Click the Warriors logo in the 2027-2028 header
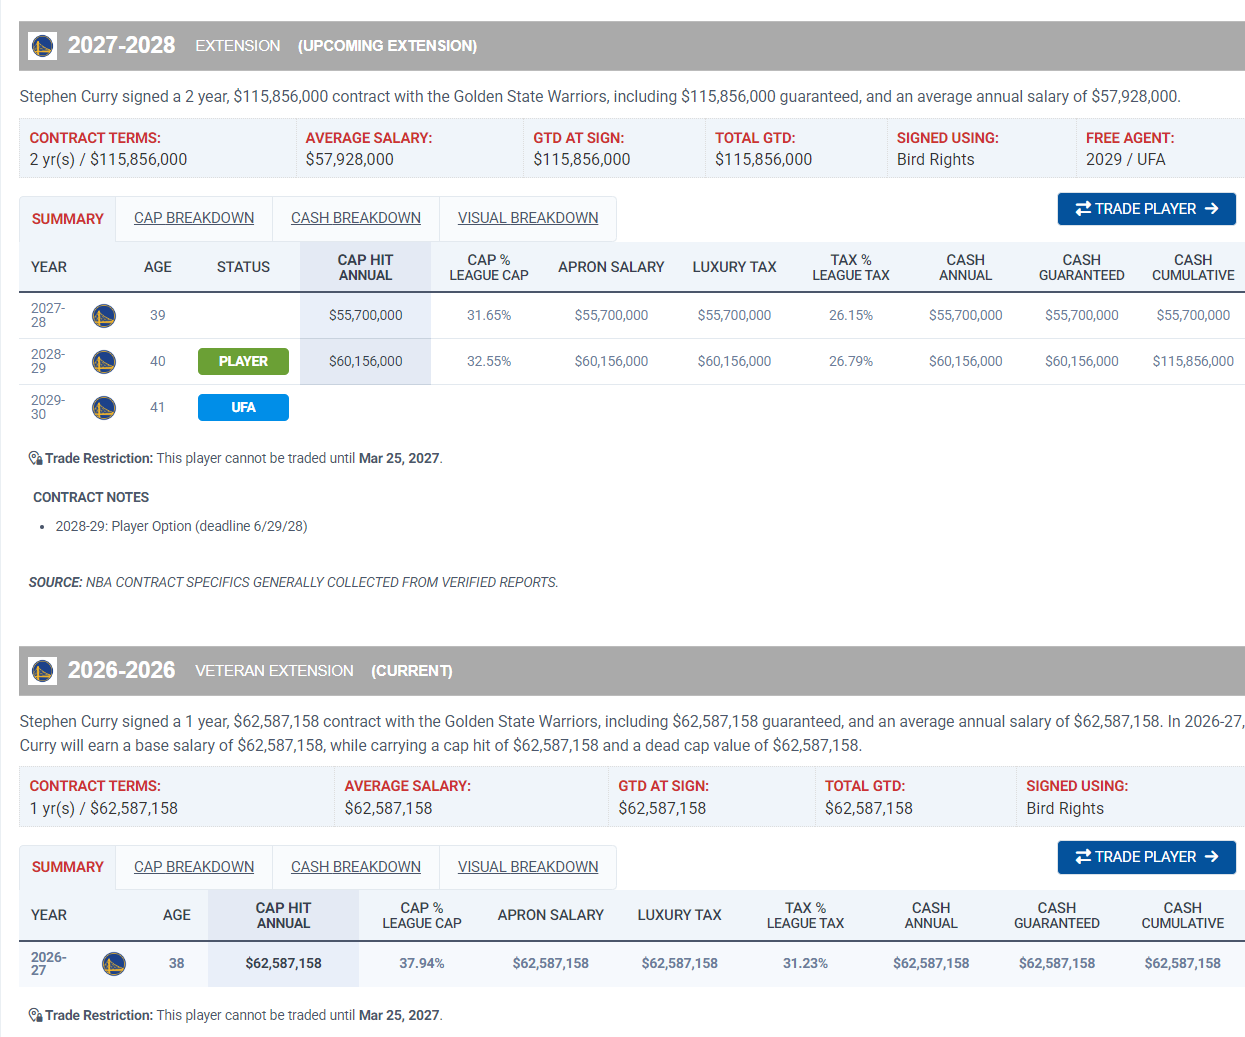 click(x=42, y=46)
